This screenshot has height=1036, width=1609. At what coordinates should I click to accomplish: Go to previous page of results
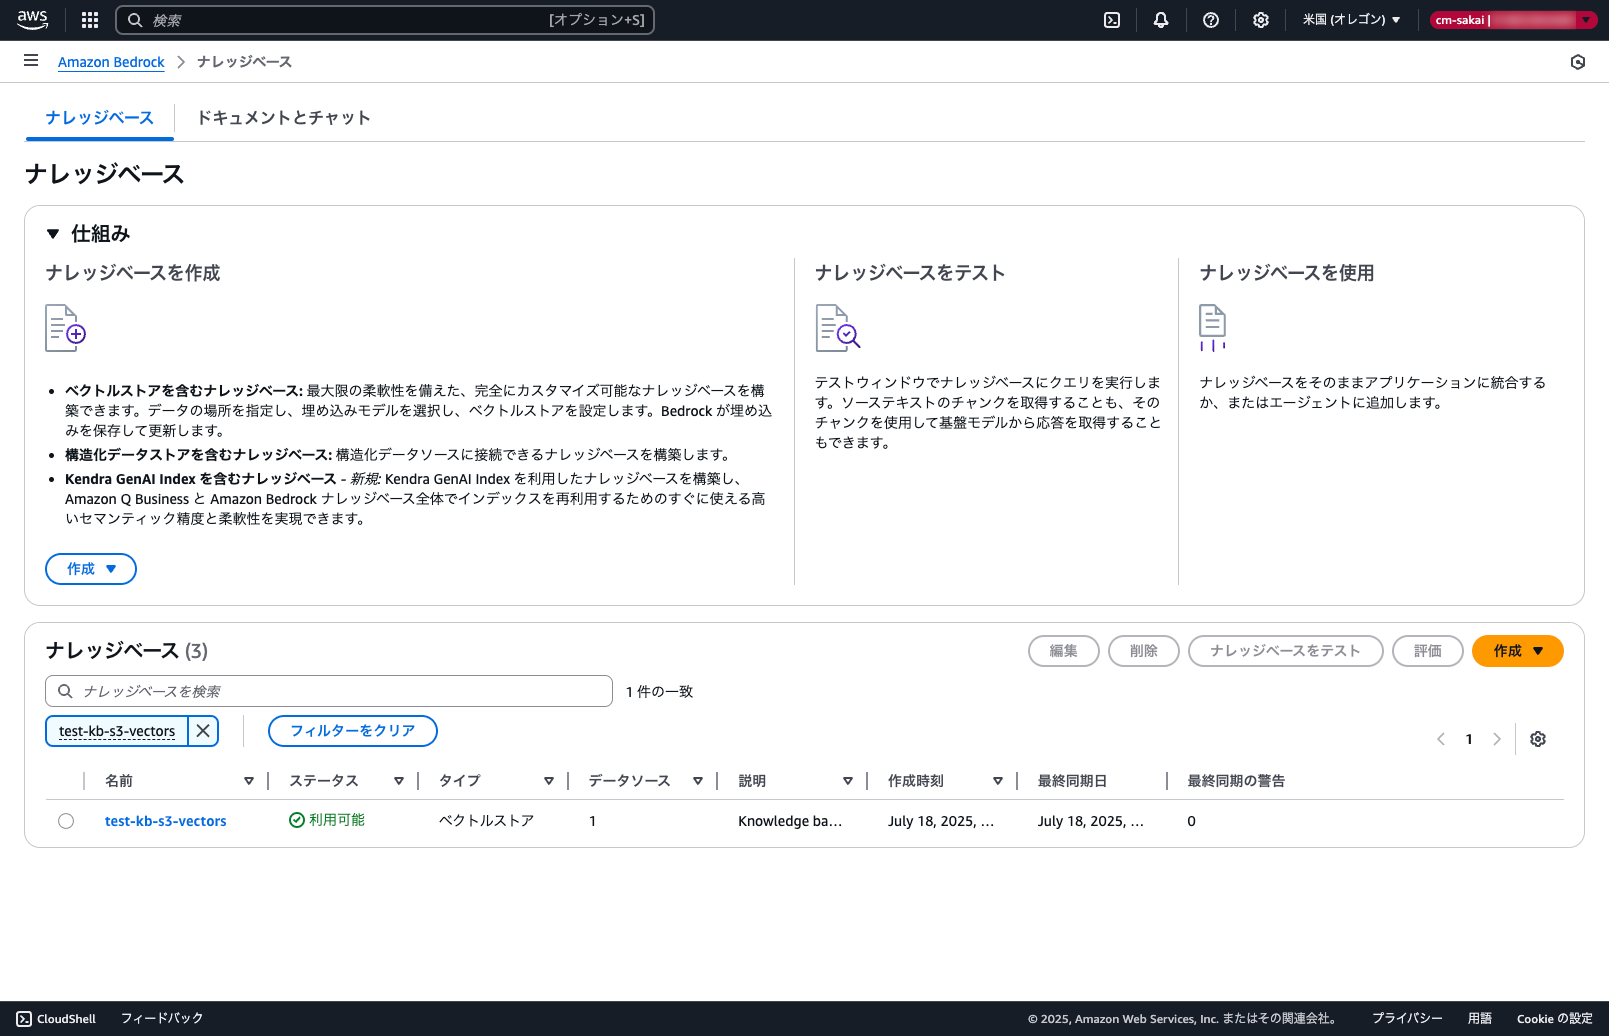(1441, 739)
